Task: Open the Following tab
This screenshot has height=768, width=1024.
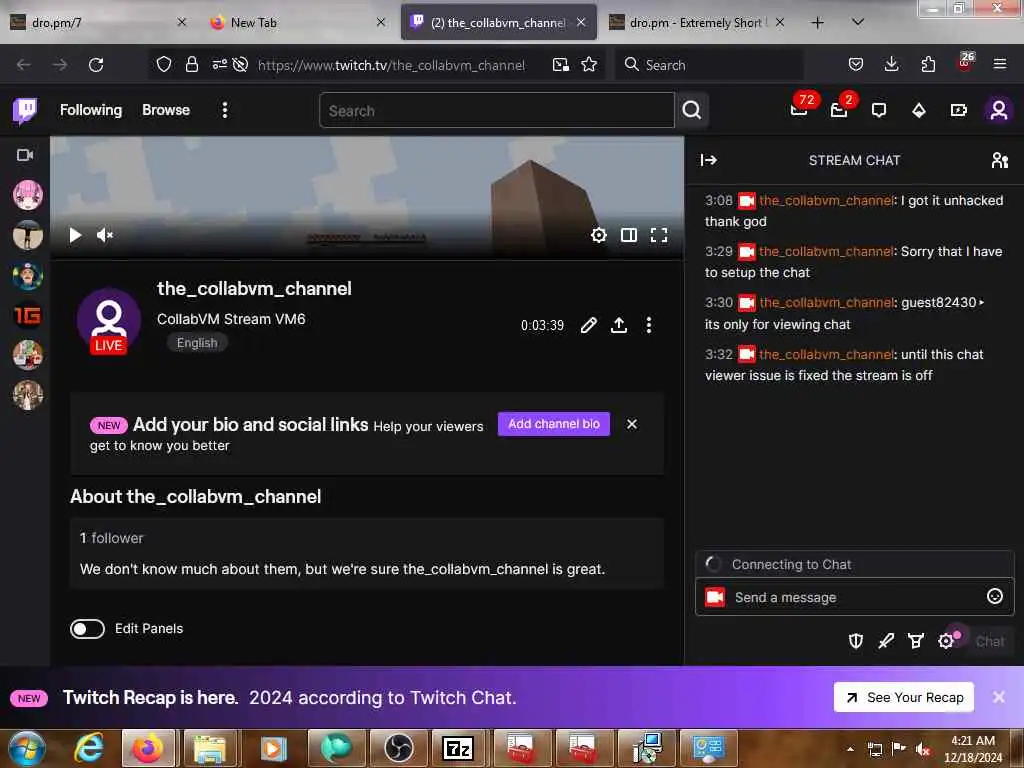Action: pos(91,110)
